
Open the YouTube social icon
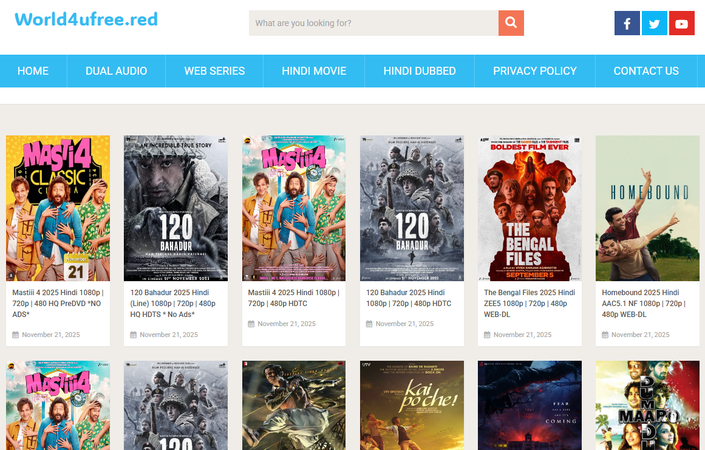[x=682, y=23]
